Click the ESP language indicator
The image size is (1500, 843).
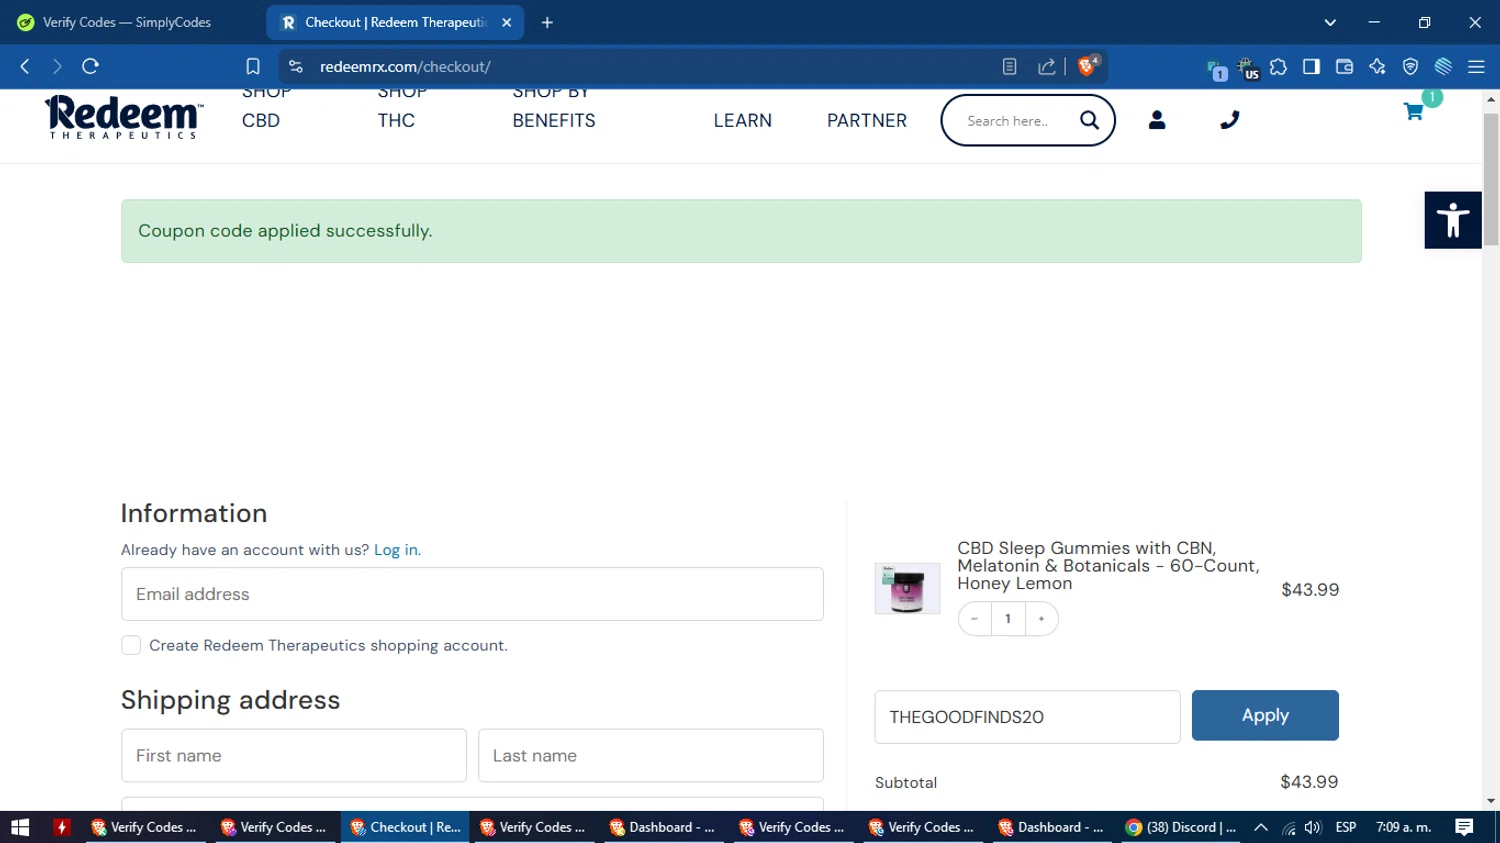(1346, 827)
